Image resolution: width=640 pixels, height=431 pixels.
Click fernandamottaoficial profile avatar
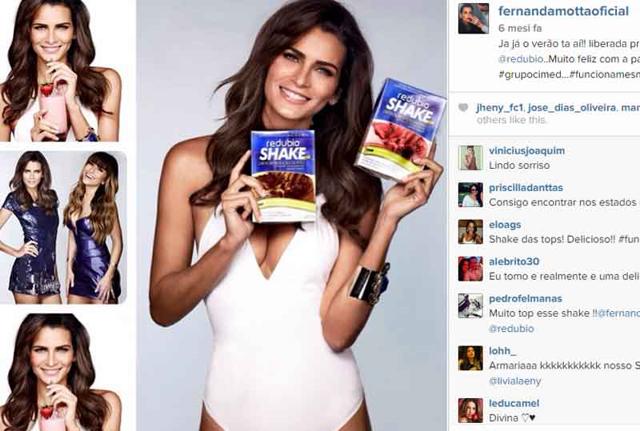click(x=473, y=19)
